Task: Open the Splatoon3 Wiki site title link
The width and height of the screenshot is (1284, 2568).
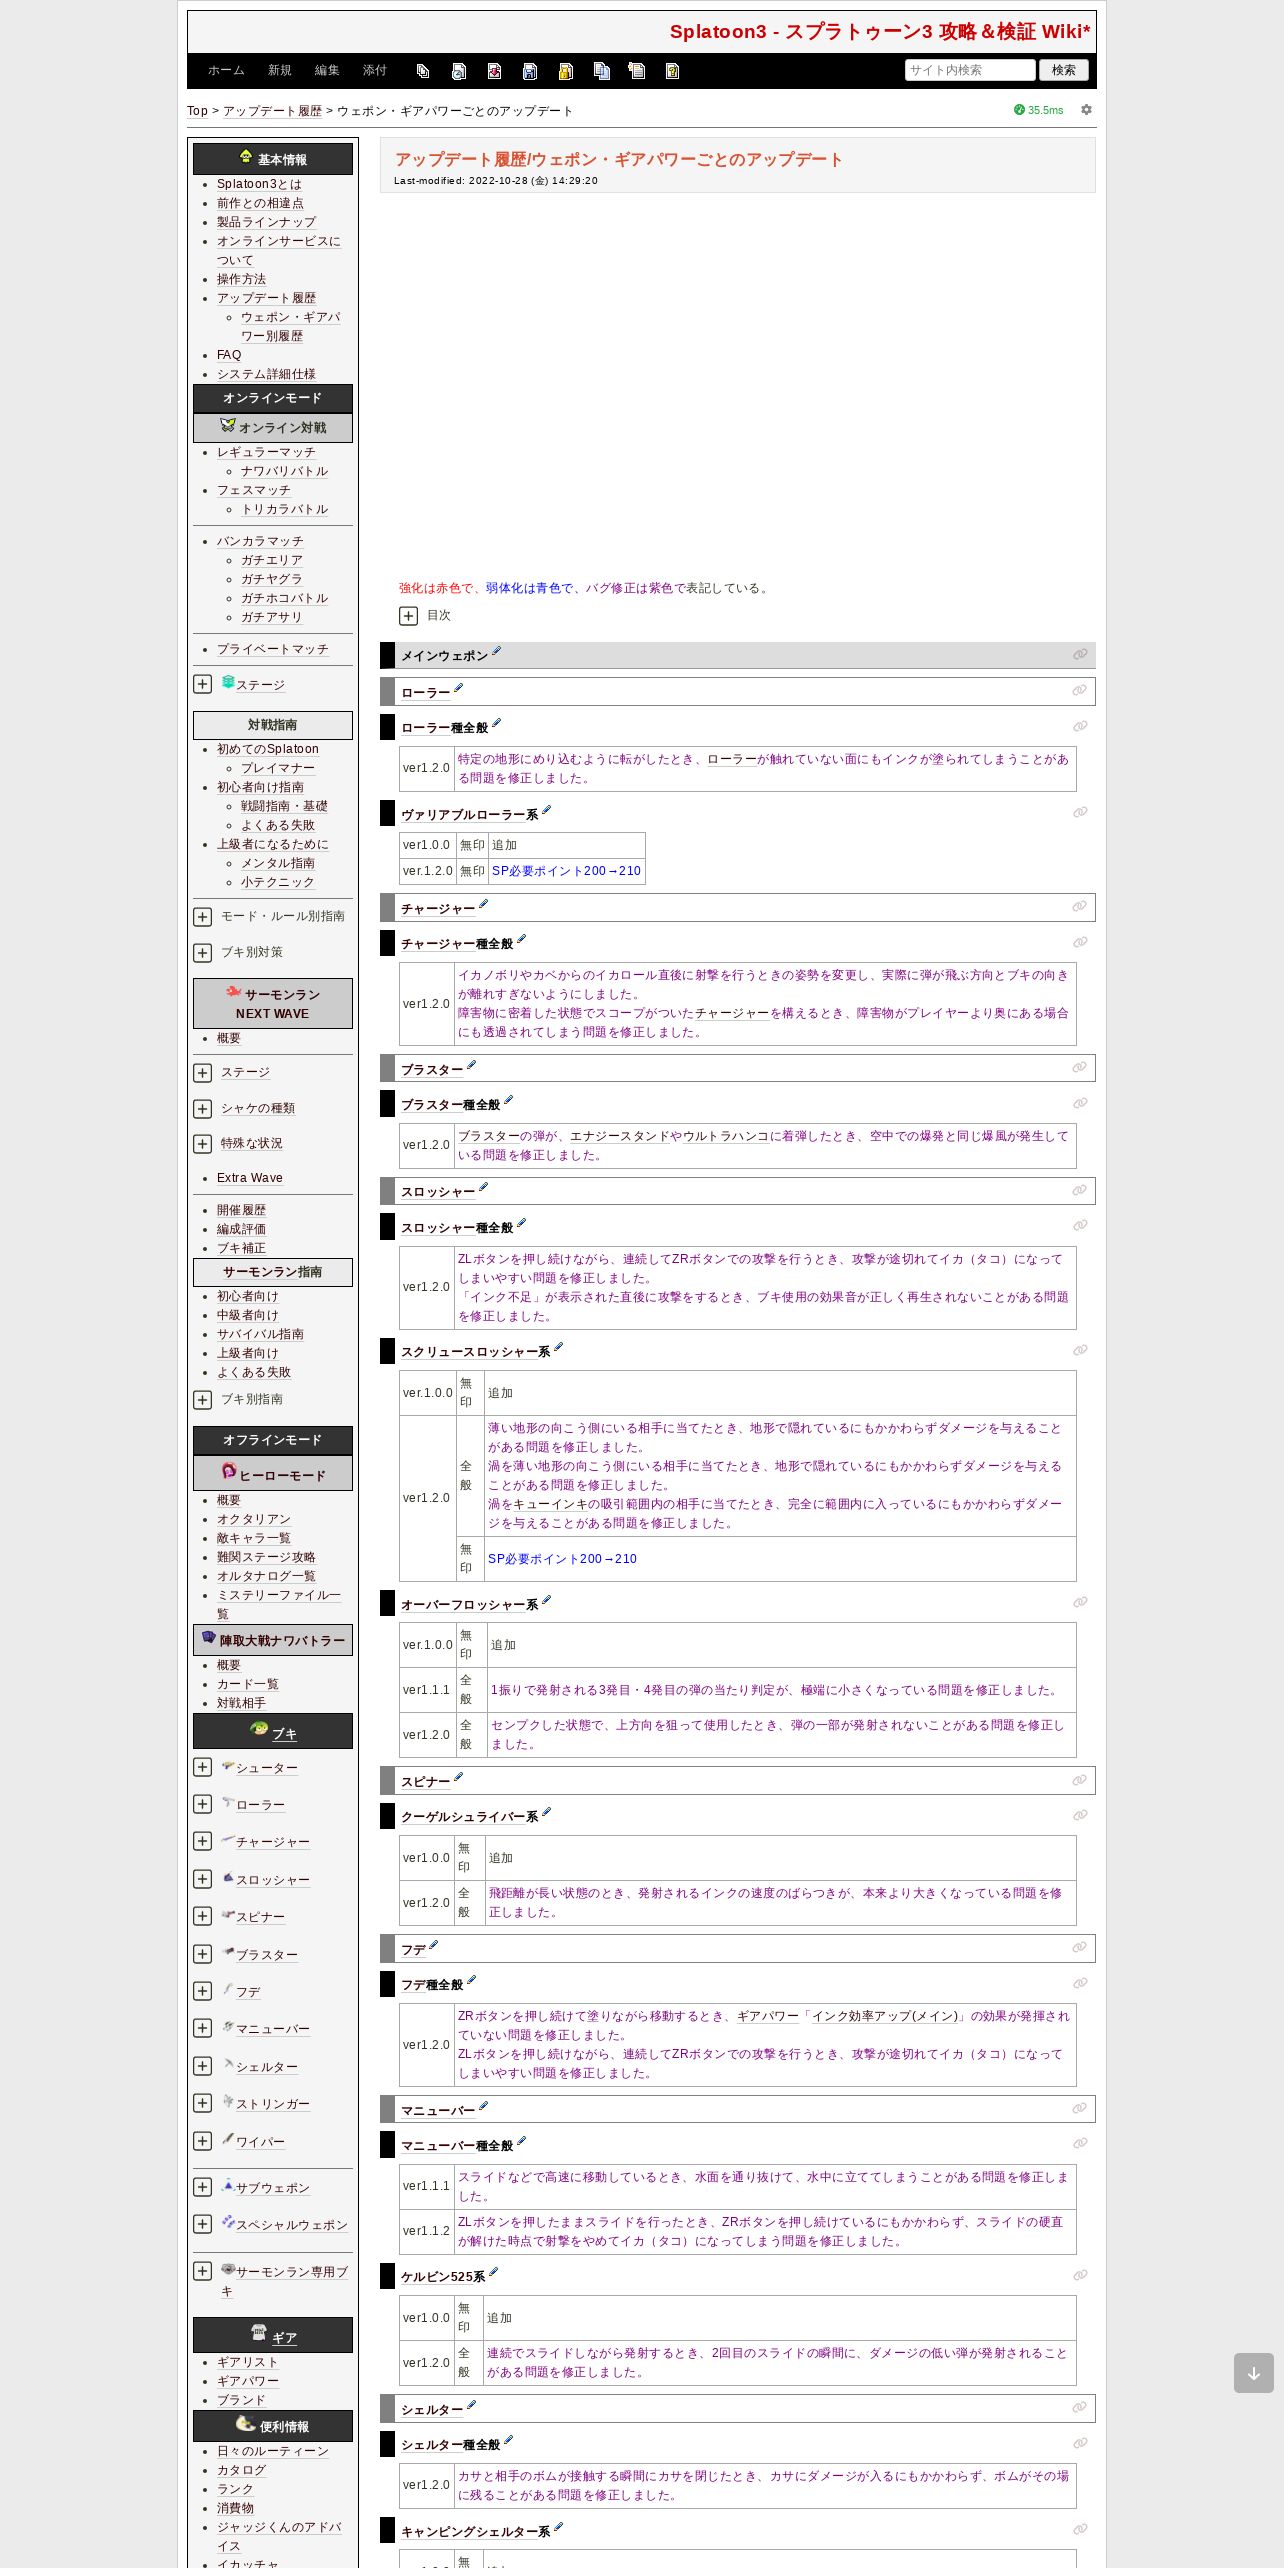Action: 880,32
